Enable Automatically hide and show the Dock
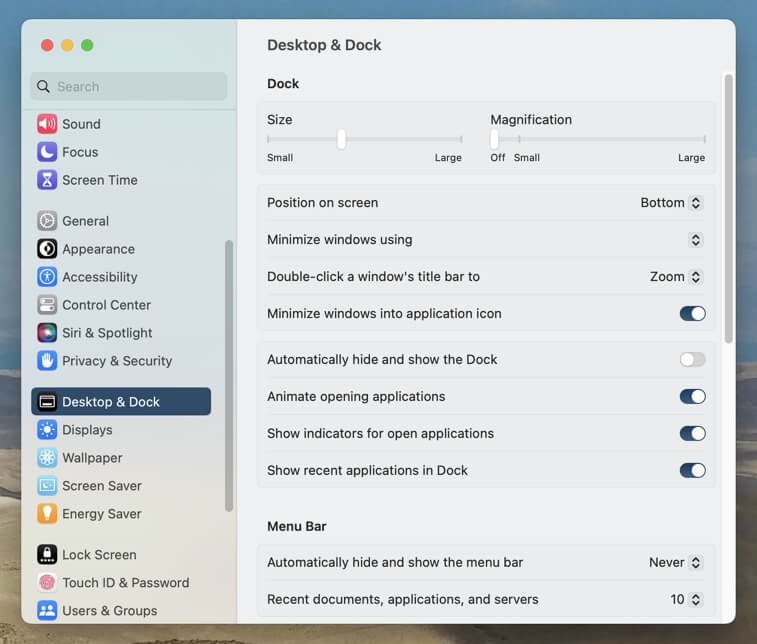This screenshot has height=644, width=757. tap(692, 360)
